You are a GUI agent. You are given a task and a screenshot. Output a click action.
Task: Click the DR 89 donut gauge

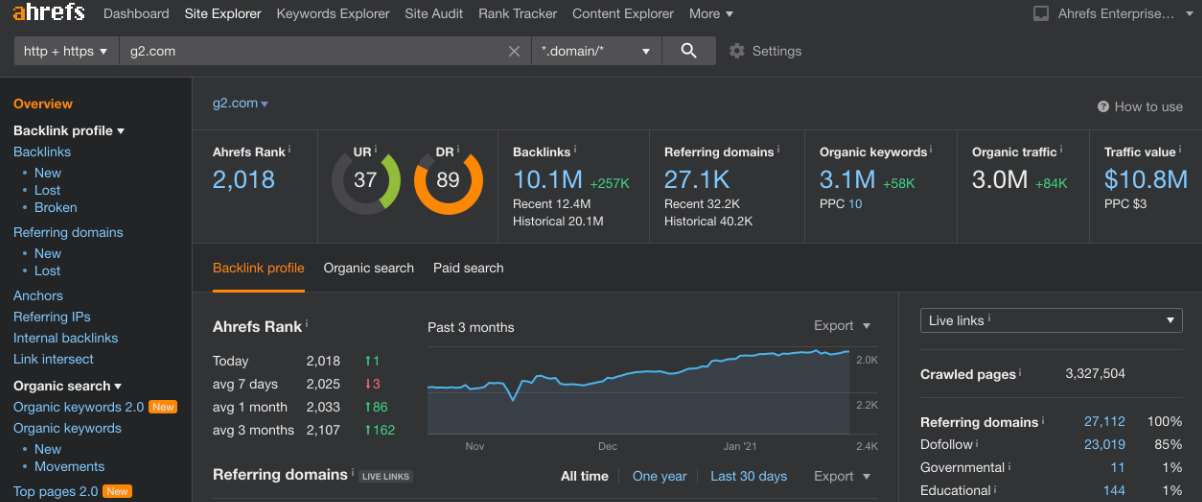(x=448, y=181)
